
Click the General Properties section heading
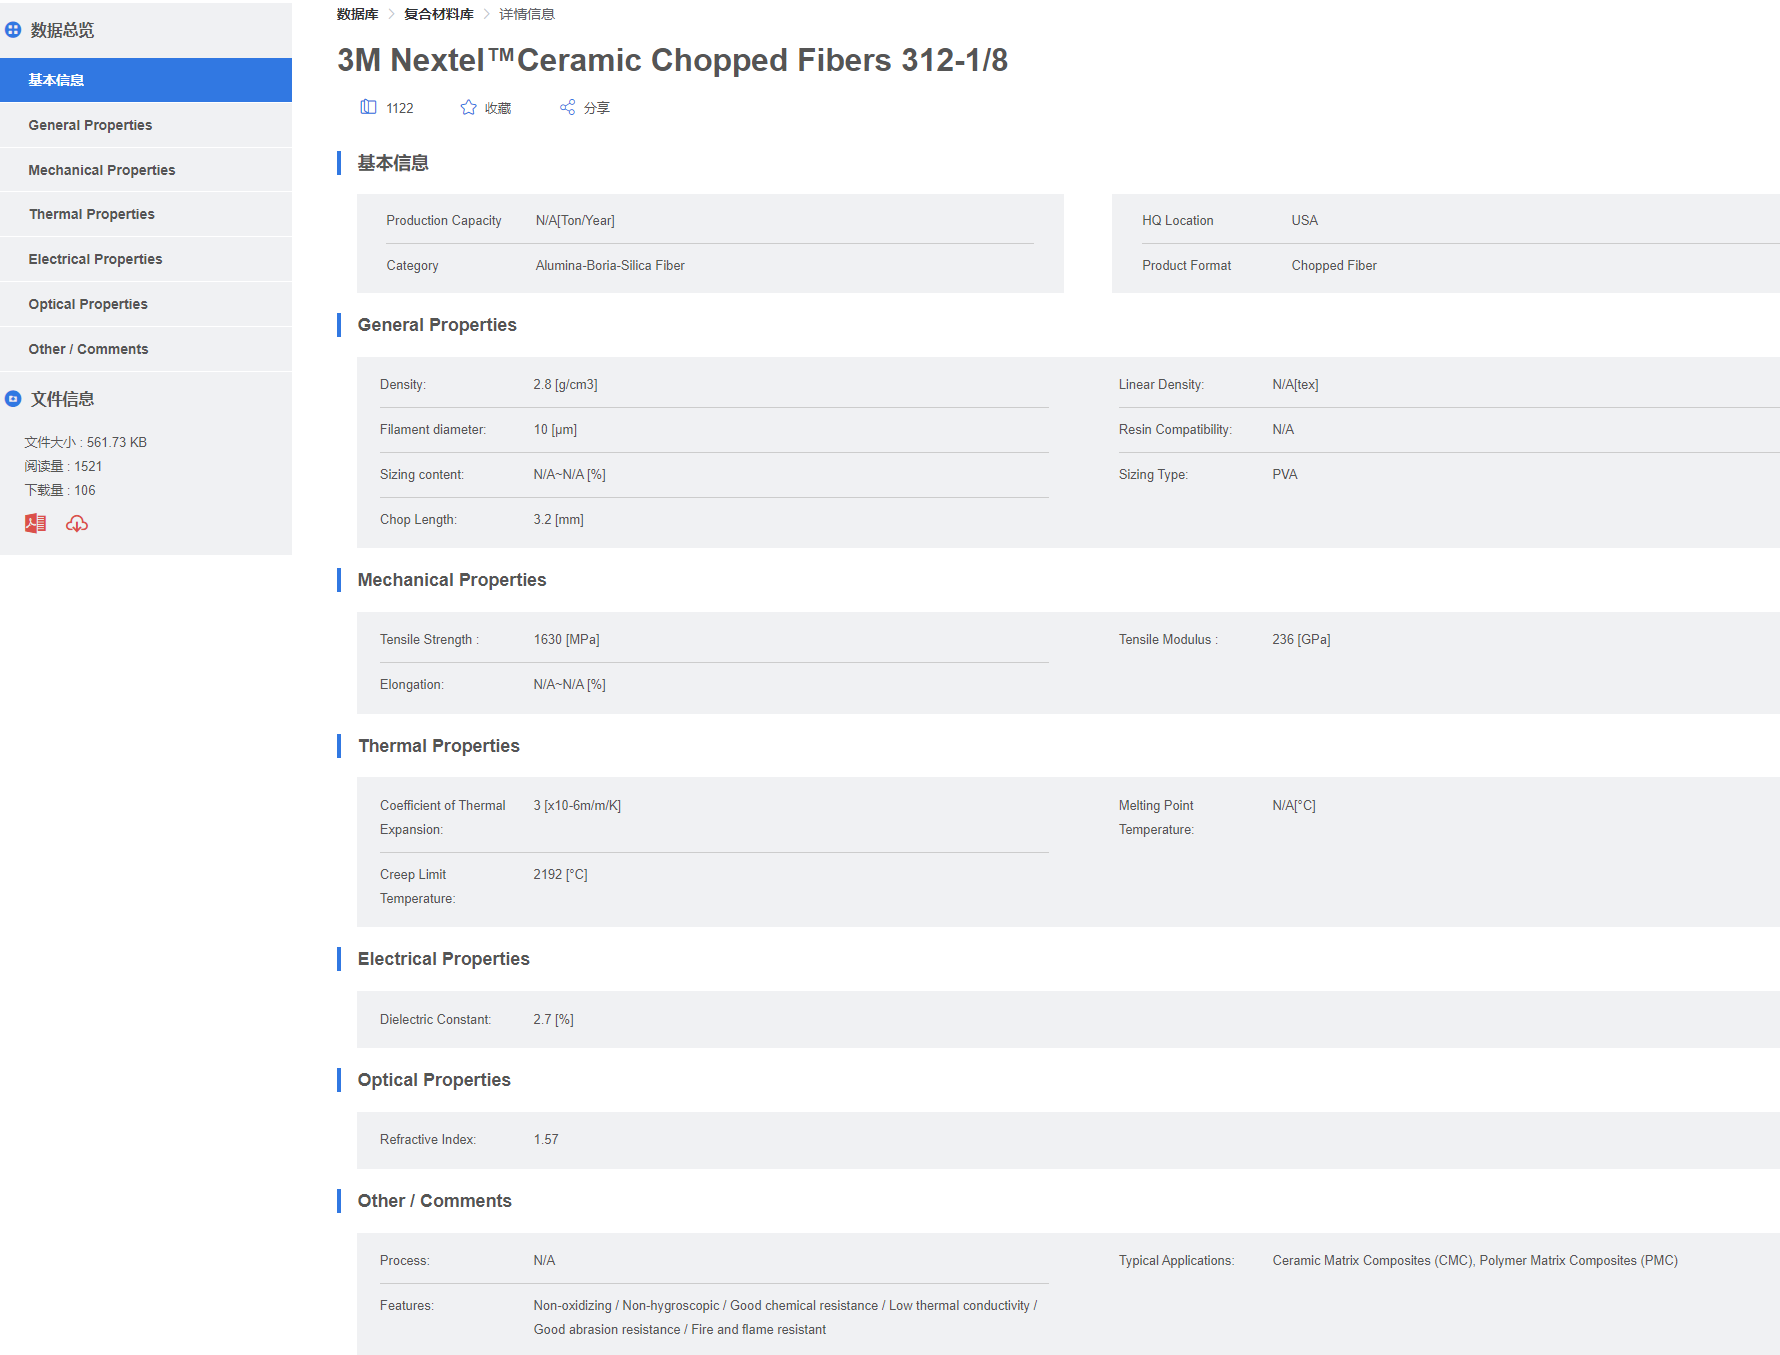click(437, 325)
